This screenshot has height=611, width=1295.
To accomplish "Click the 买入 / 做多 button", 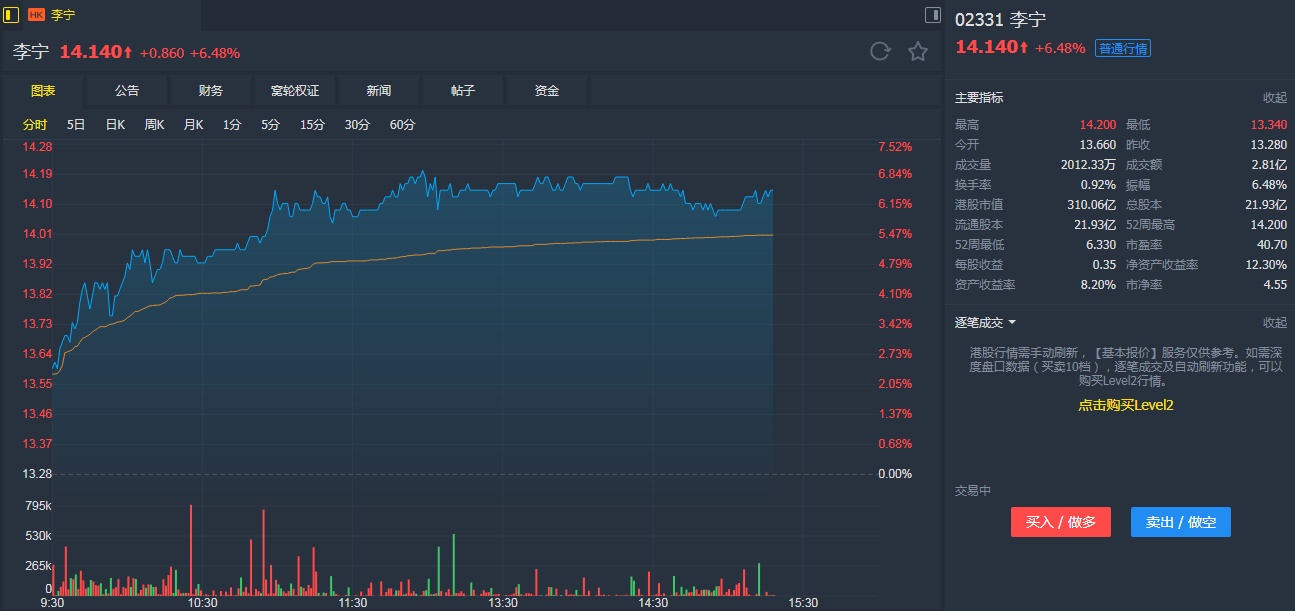I will point(1060,522).
